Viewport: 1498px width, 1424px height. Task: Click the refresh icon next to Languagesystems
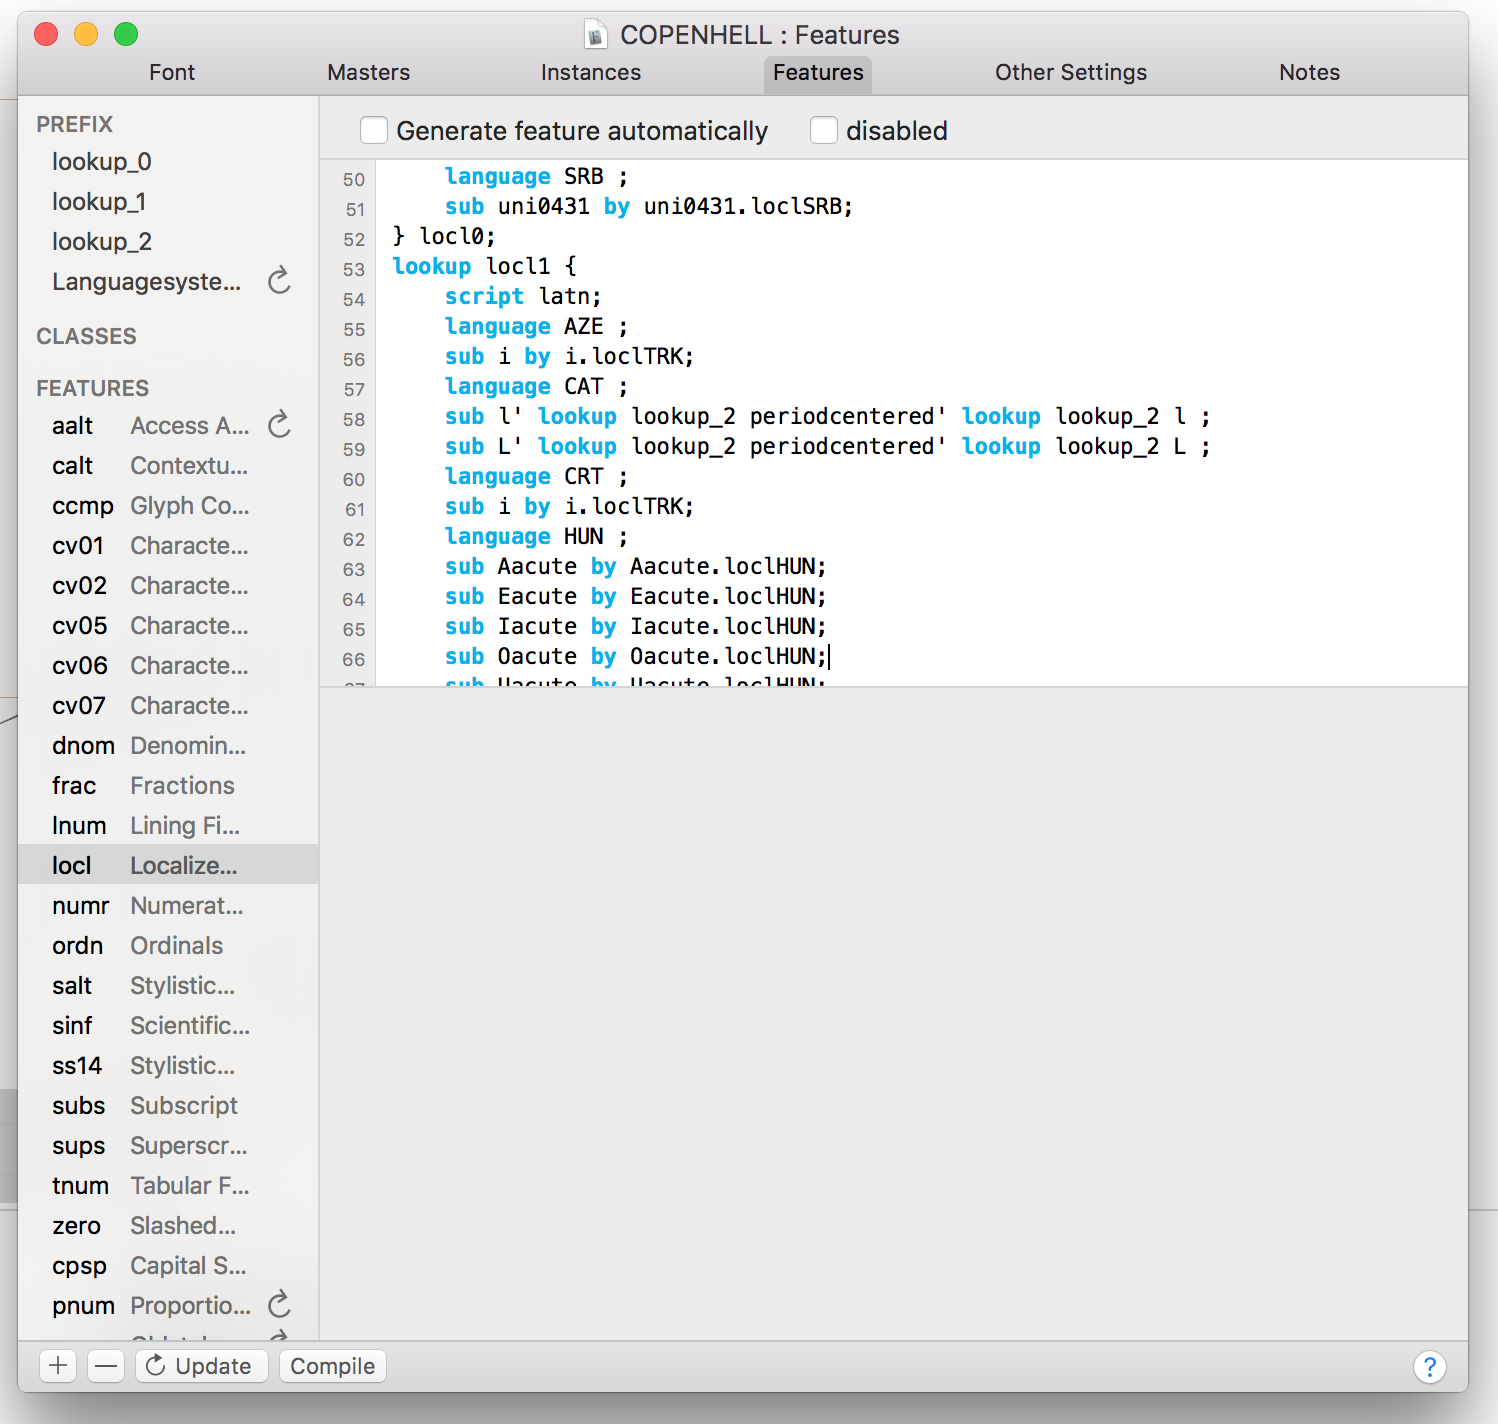pos(279,281)
